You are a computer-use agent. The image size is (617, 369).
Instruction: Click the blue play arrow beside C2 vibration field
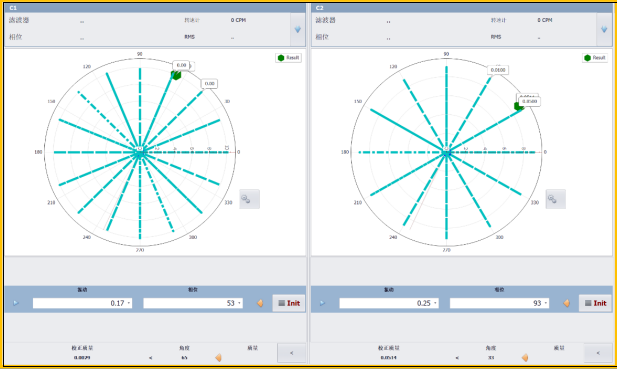click(322, 303)
